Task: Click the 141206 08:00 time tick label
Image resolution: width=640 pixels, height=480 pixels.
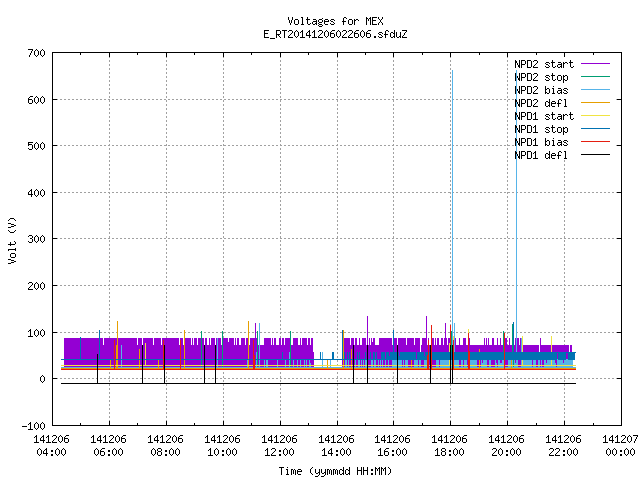Action: (165, 446)
